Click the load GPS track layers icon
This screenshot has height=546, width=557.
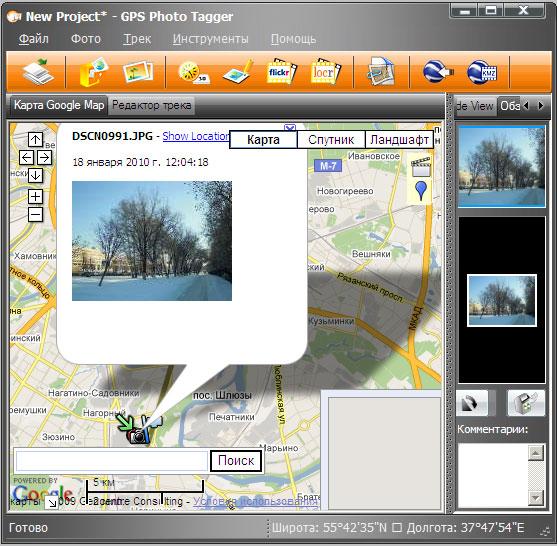[38, 71]
